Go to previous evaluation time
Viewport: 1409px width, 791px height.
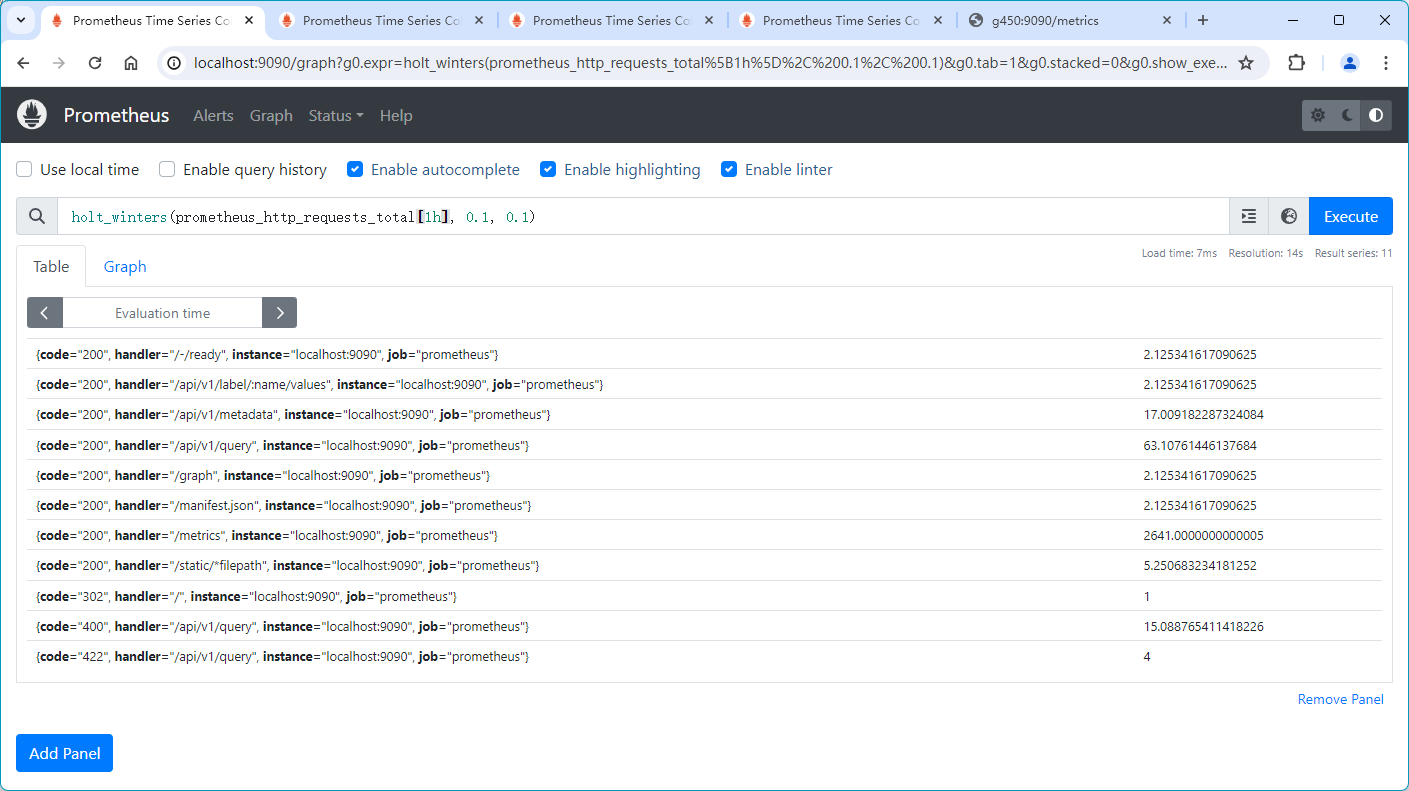(45, 313)
